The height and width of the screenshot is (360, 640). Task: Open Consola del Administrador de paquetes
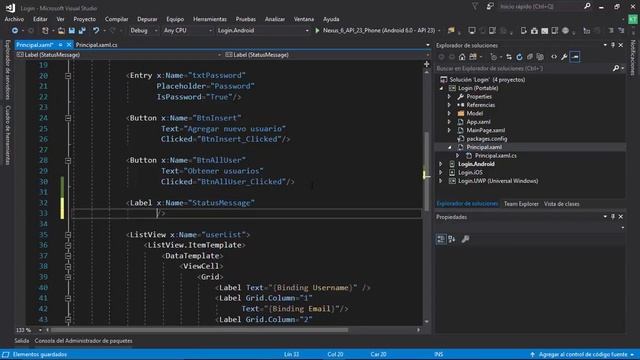[83, 341]
